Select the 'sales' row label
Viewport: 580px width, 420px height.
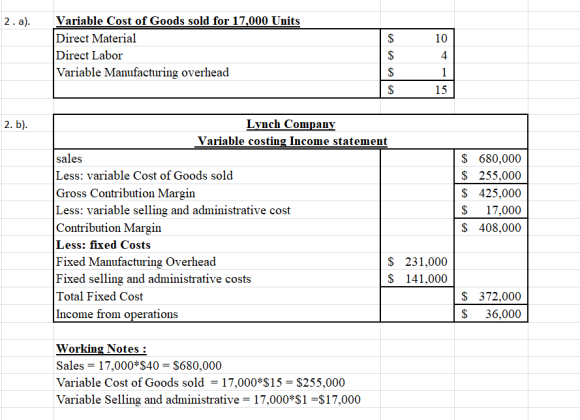click(69, 159)
